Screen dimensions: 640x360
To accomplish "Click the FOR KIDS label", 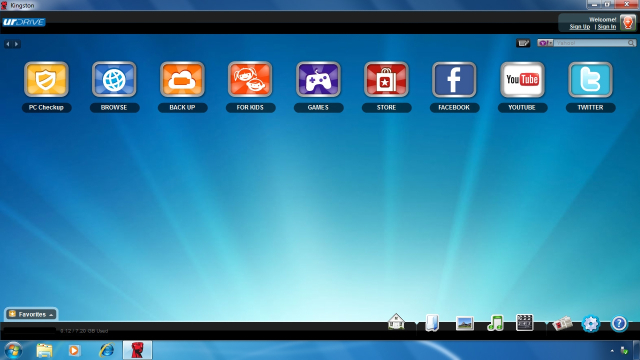I will pyautogui.click(x=250, y=107).
